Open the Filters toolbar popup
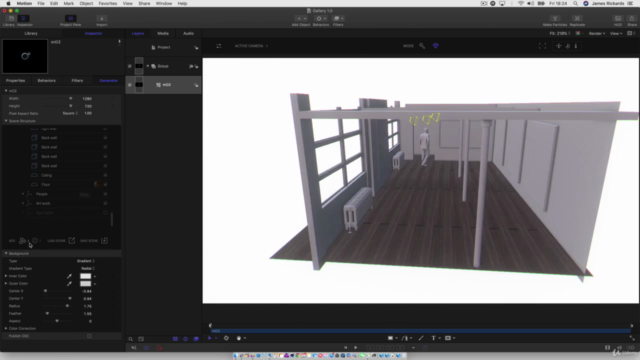This screenshot has height=360, width=640. (338, 18)
